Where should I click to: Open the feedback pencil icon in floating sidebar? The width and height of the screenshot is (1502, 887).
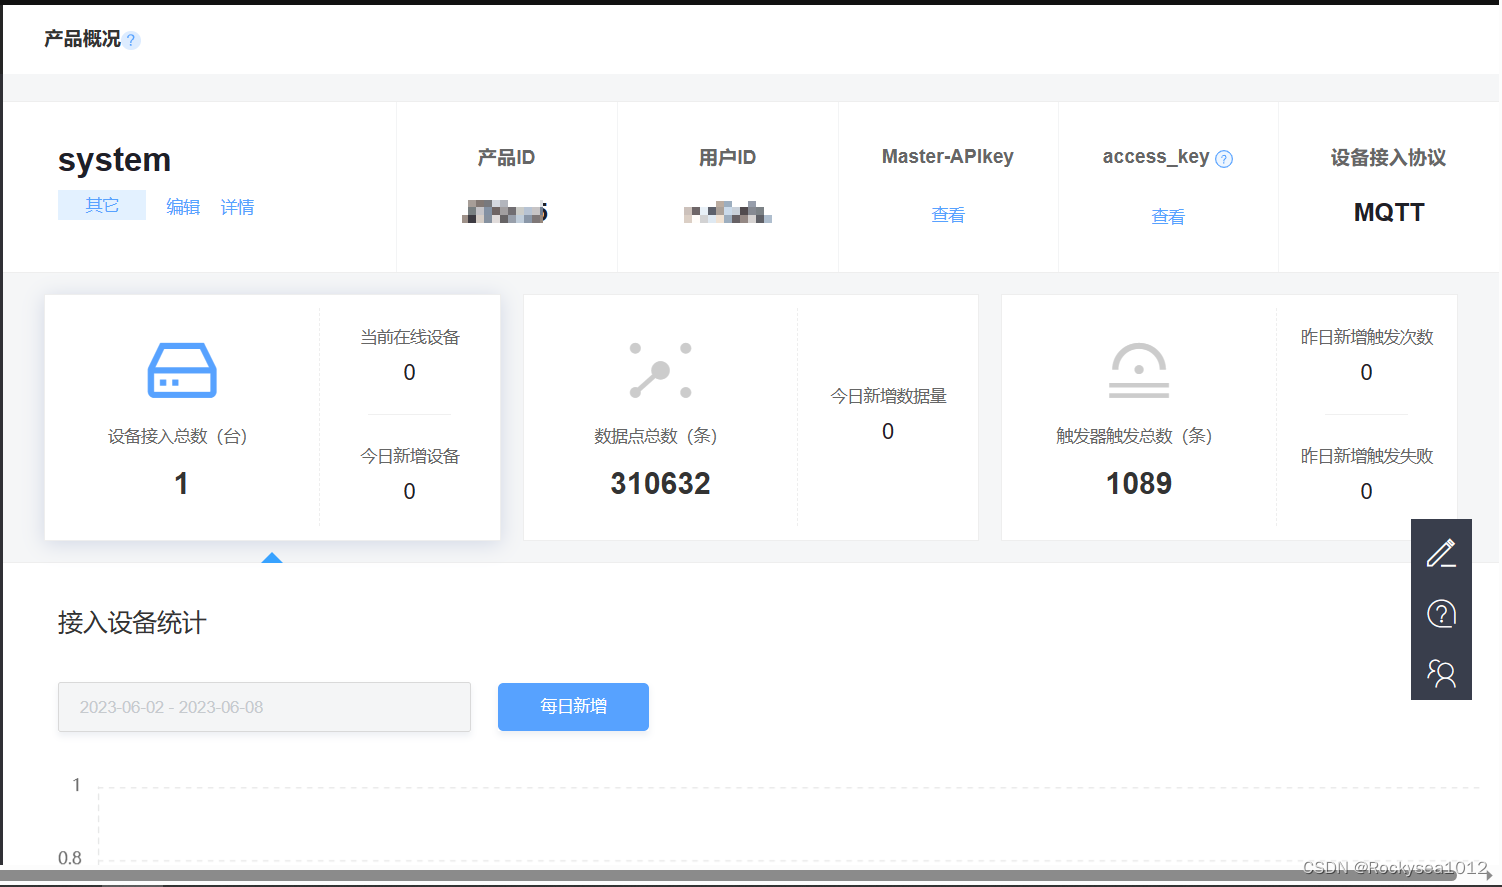click(1441, 553)
